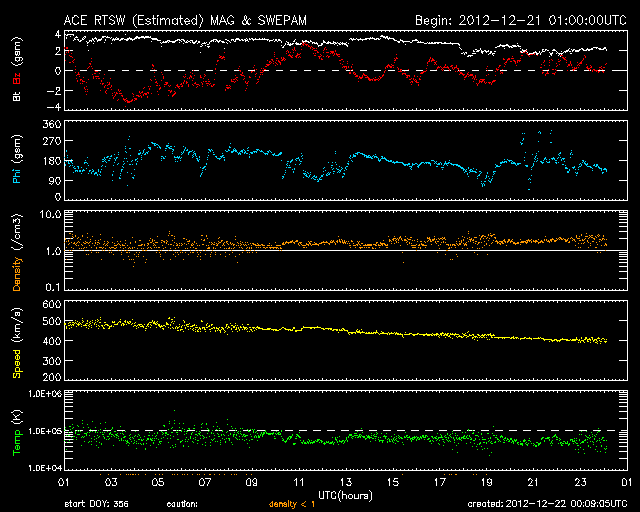Click the orange 'density < 1' legend text
The height and width of the screenshot is (512, 640).
(x=292, y=504)
